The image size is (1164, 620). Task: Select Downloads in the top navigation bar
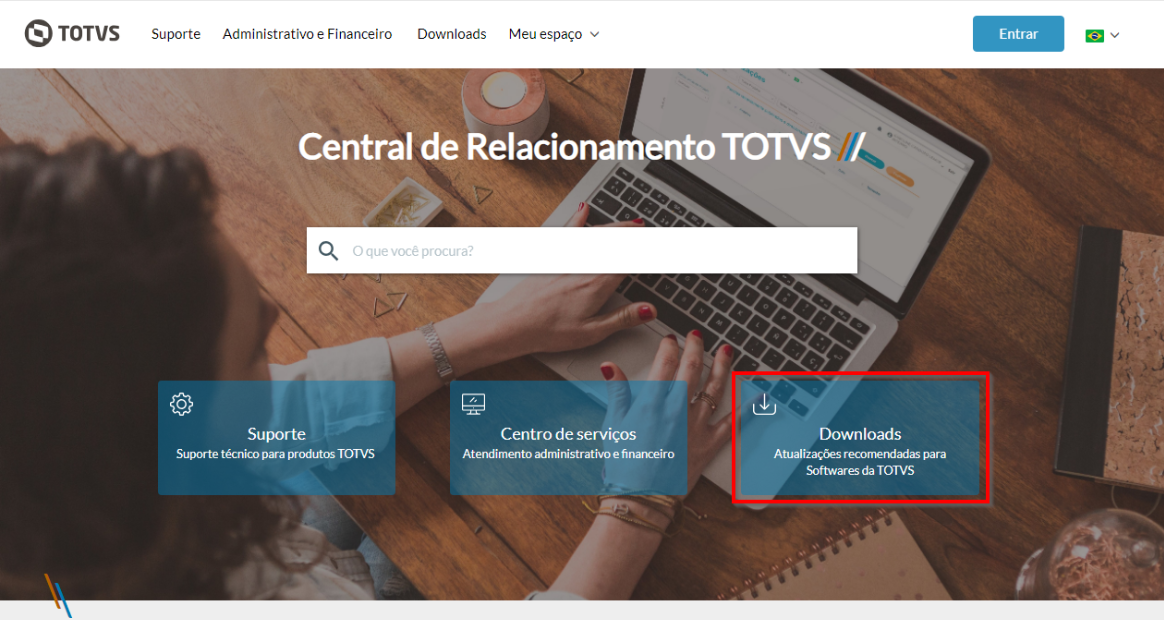coord(451,34)
